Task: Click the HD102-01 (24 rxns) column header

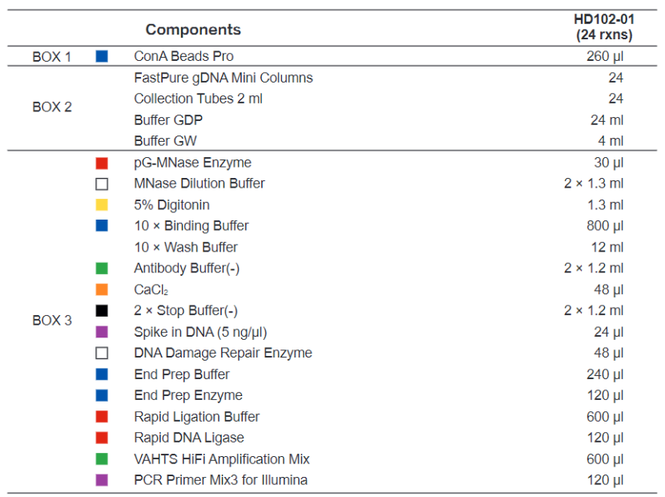Action: point(604,27)
